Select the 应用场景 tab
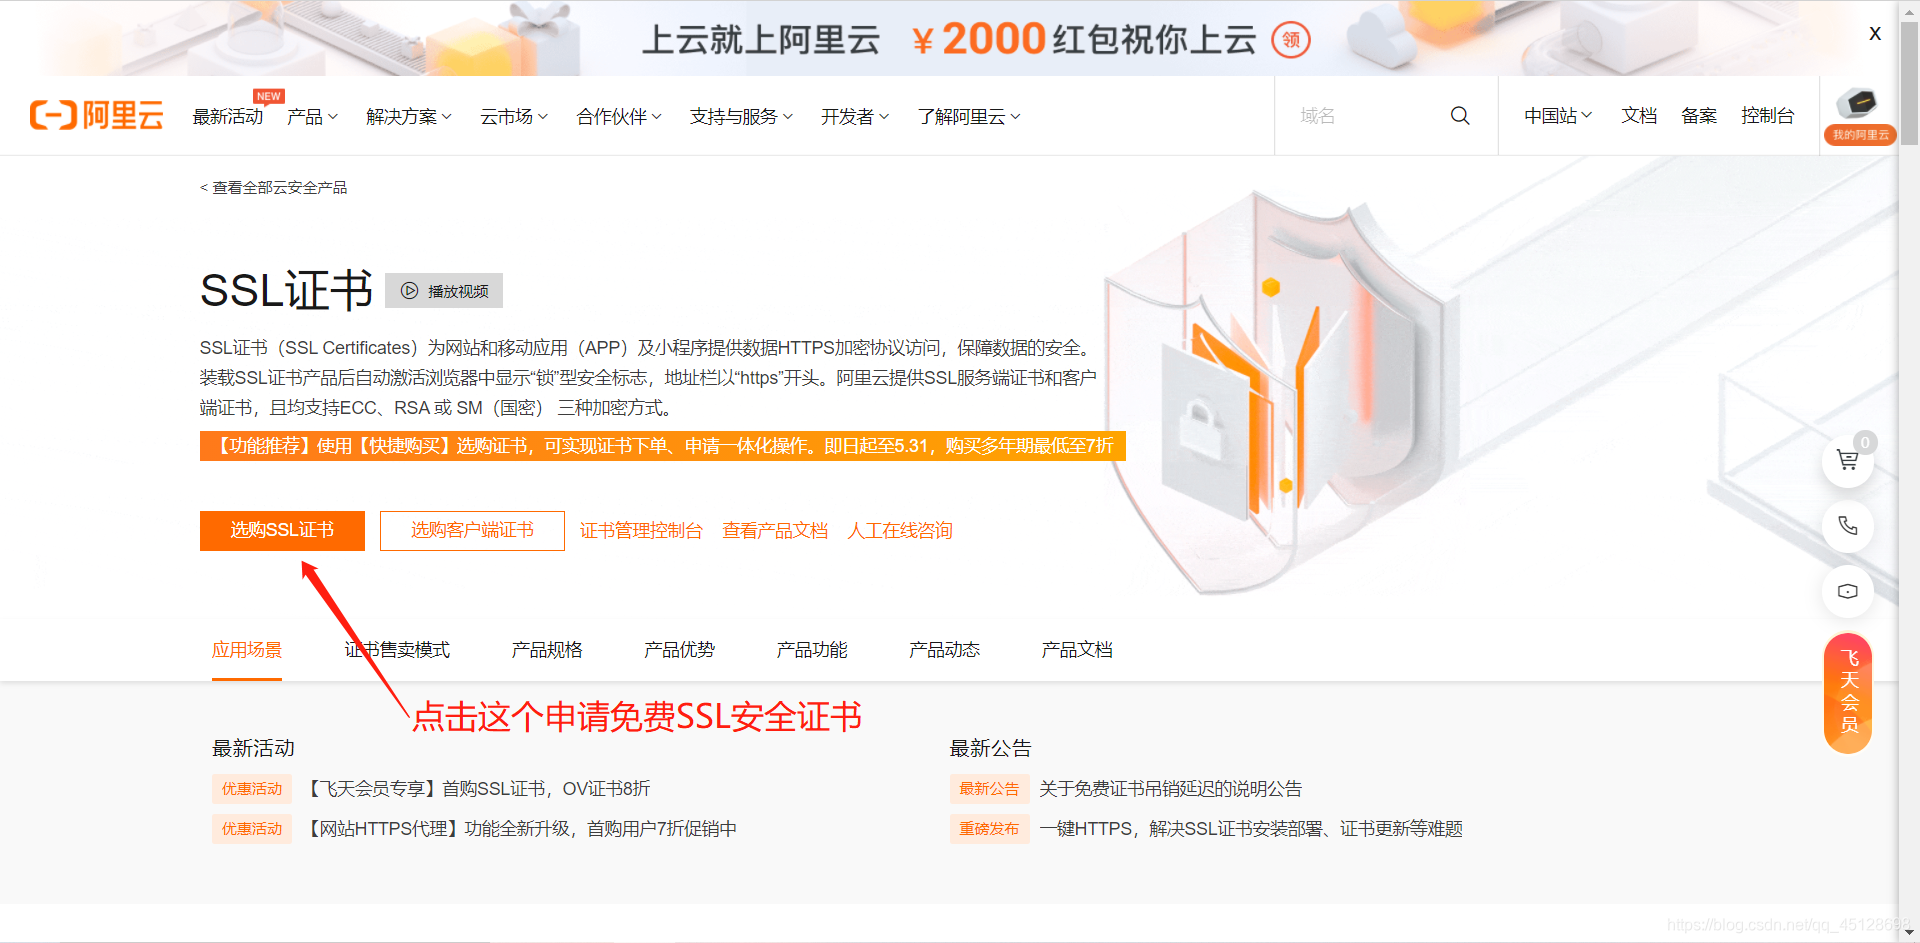 [x=247, y=650]
